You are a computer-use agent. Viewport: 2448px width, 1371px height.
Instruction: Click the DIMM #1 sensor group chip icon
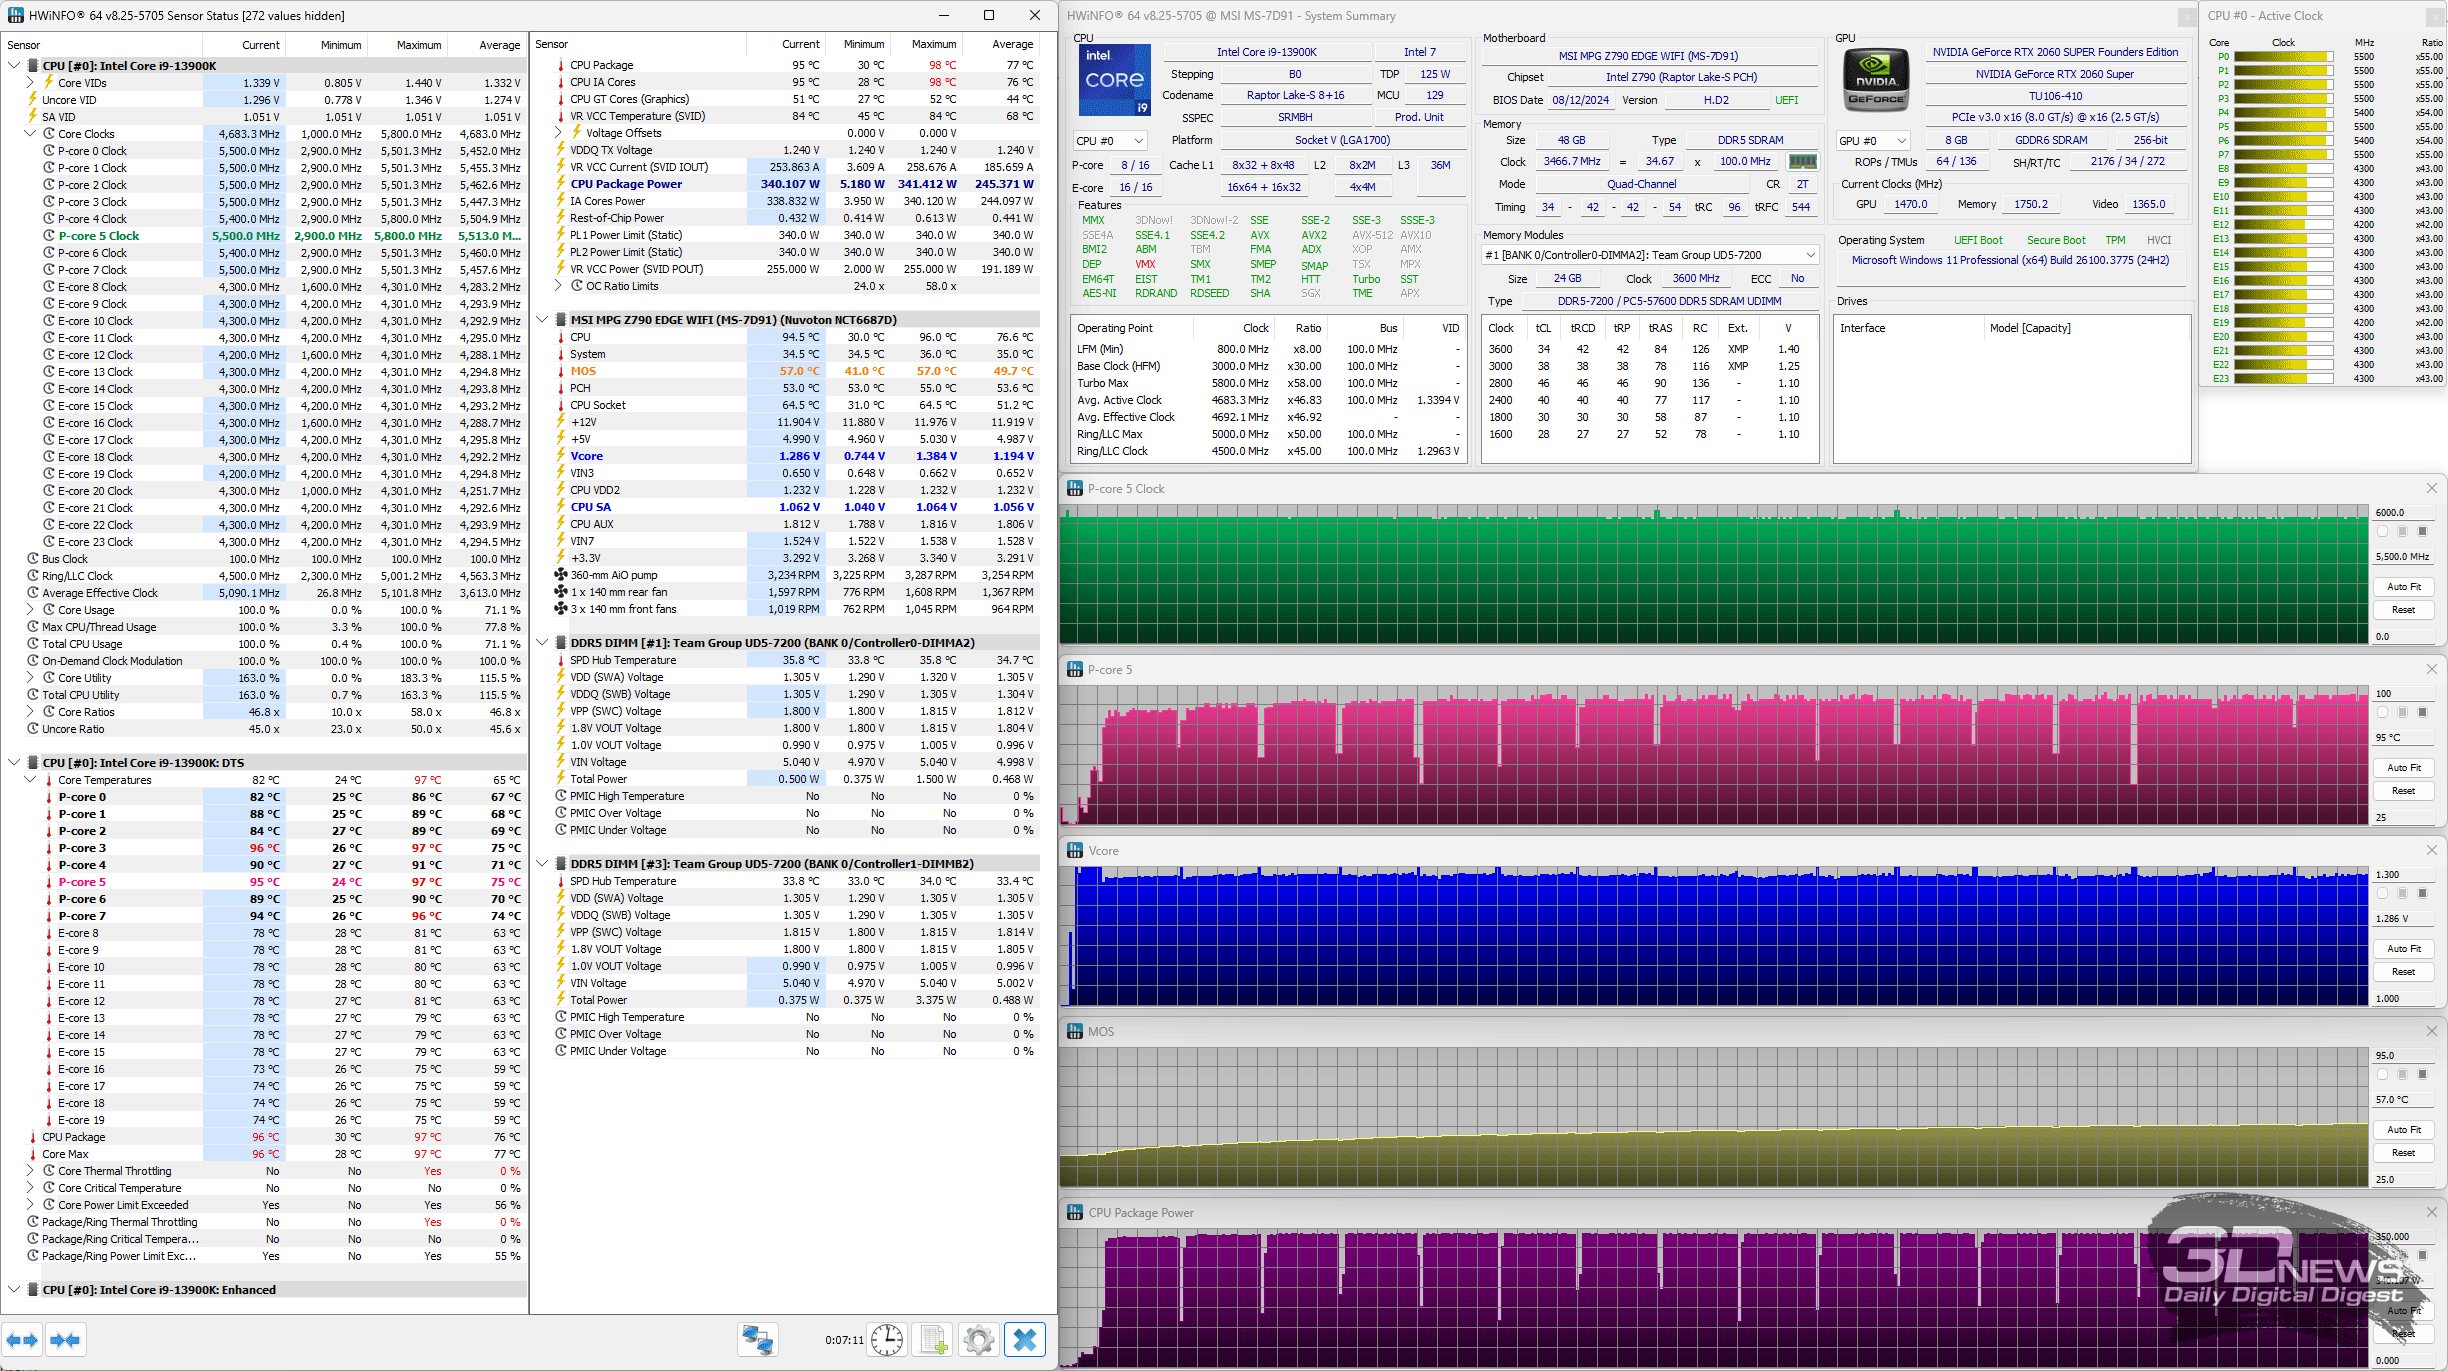click(x=560, y=643)
